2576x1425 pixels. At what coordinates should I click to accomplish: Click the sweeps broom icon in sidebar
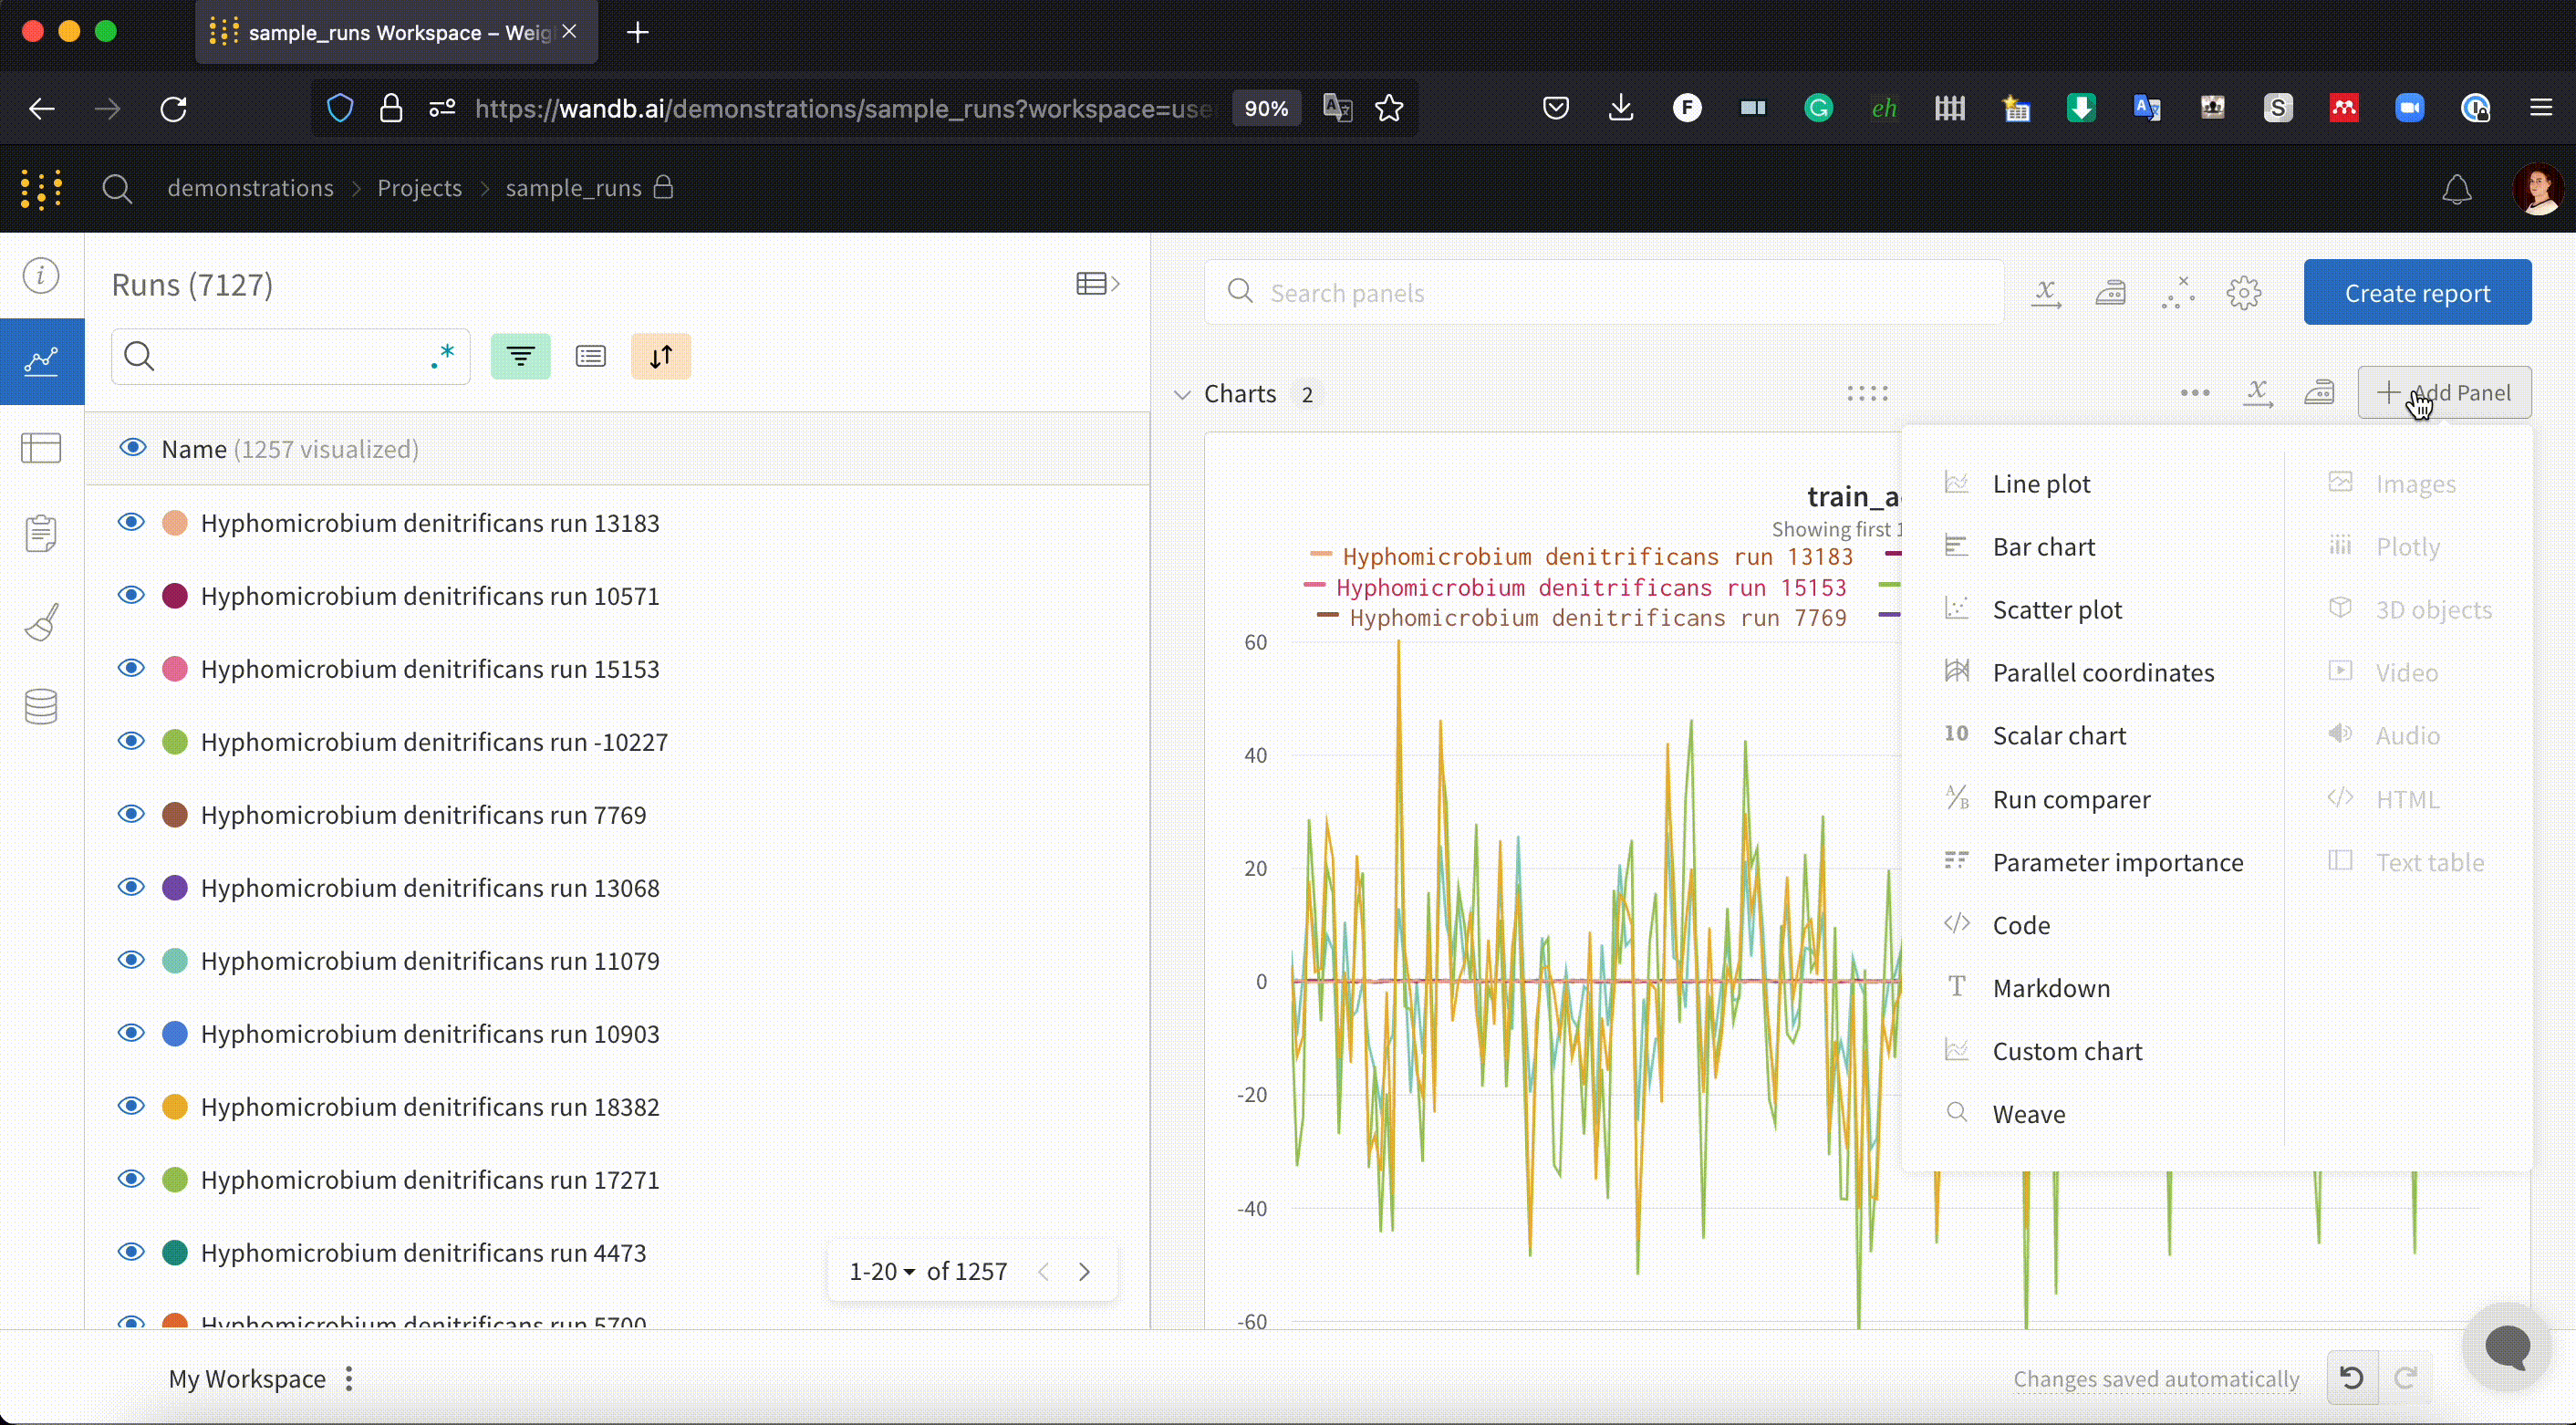41,622
